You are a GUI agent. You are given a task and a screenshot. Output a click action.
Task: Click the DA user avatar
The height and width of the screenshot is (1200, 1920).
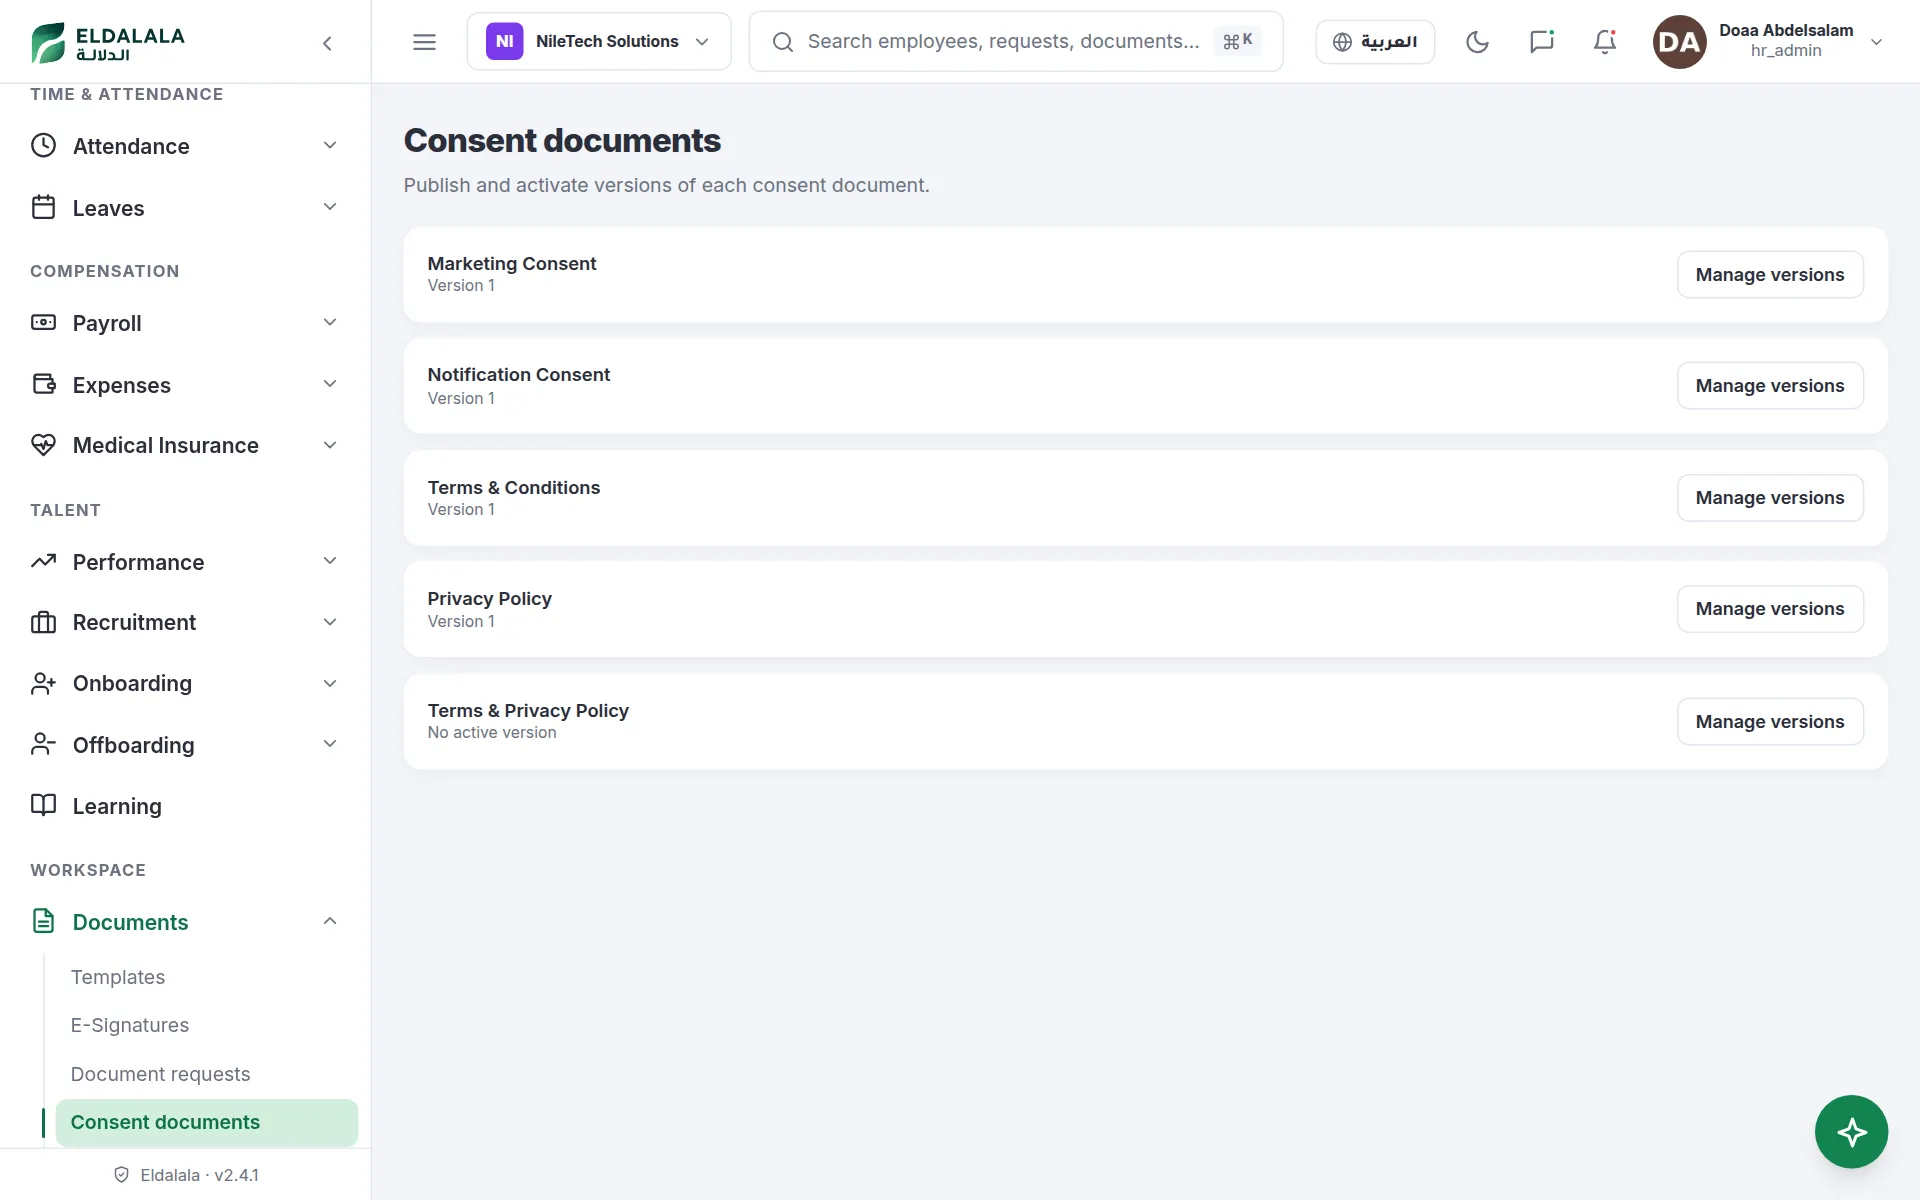pyautogui.click(x=1679, y=42)
